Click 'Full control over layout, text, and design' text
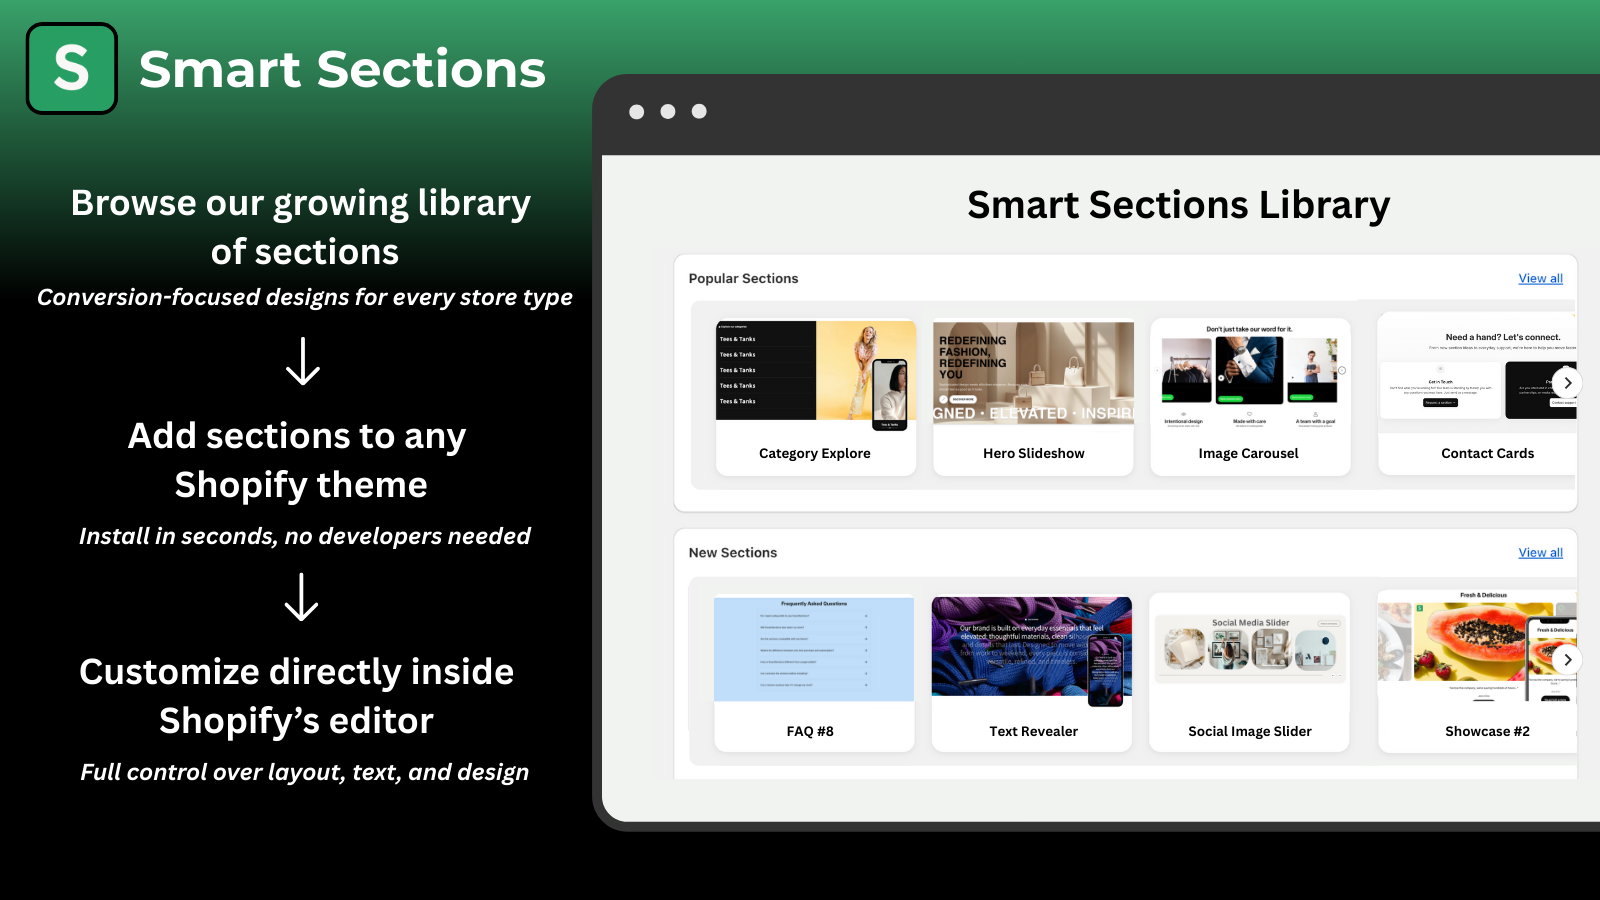Image resolution: width=1600 pixels, height=900 pixels. (305, 772)
